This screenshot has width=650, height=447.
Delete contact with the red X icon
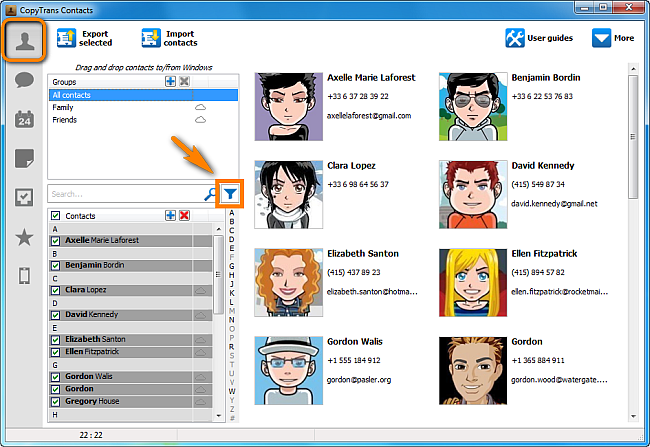(184, 215)
